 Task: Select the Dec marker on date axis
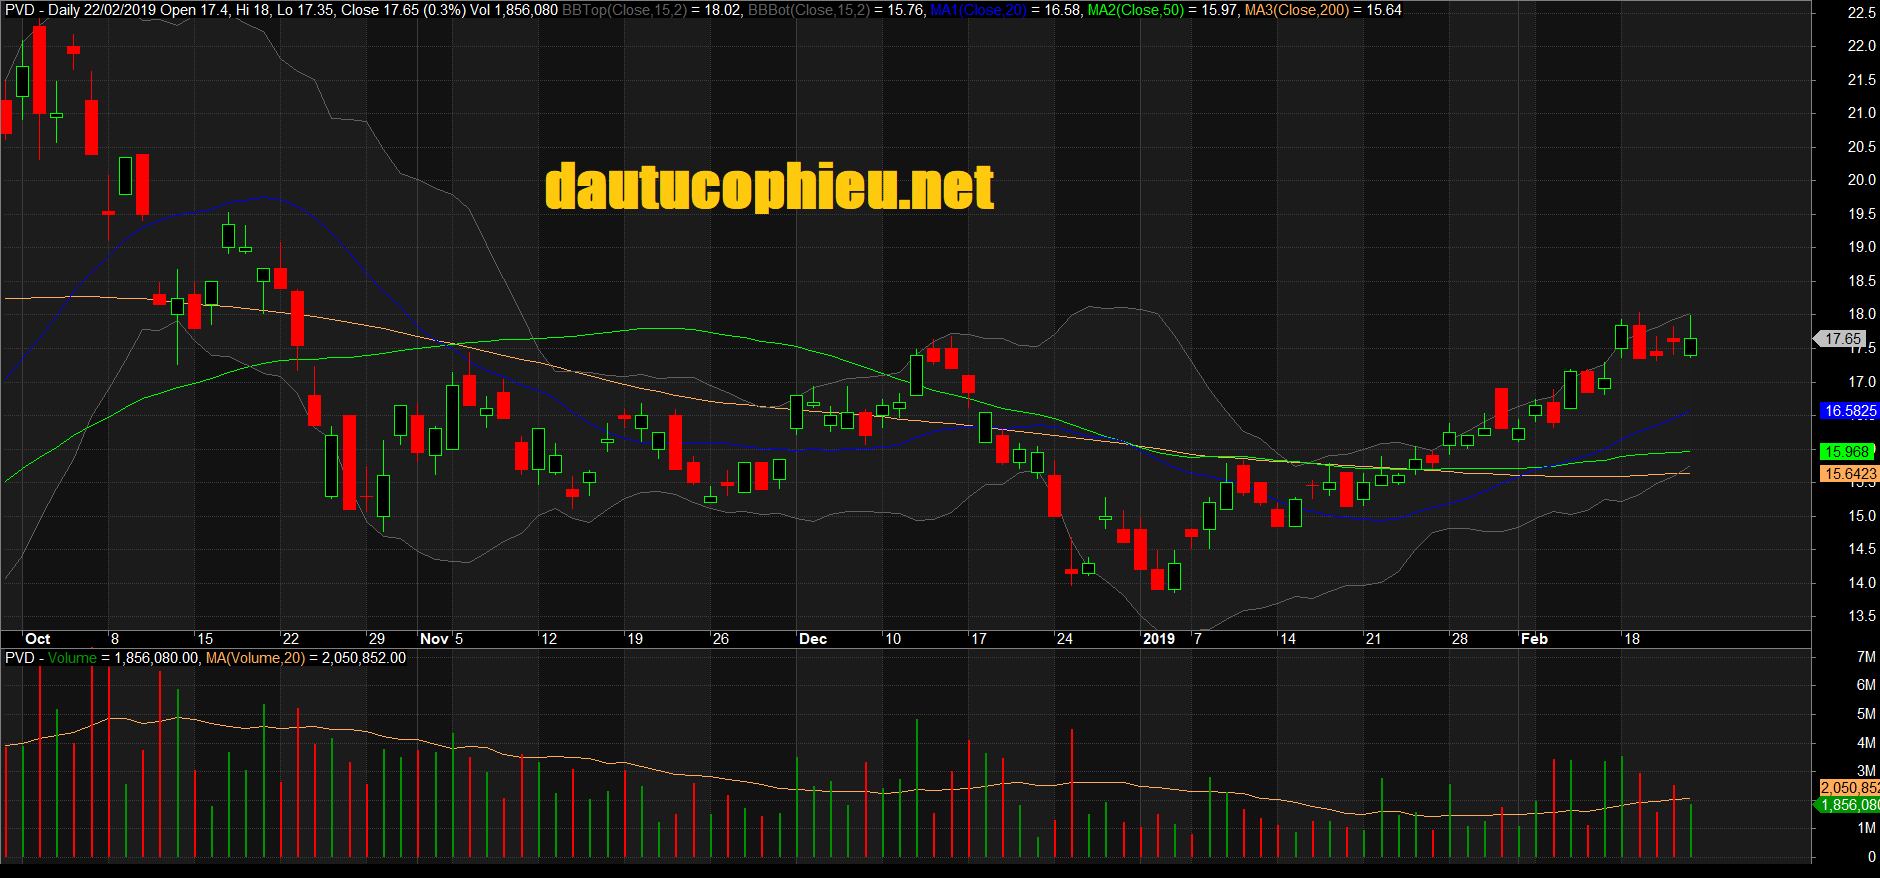coord(812,639)
